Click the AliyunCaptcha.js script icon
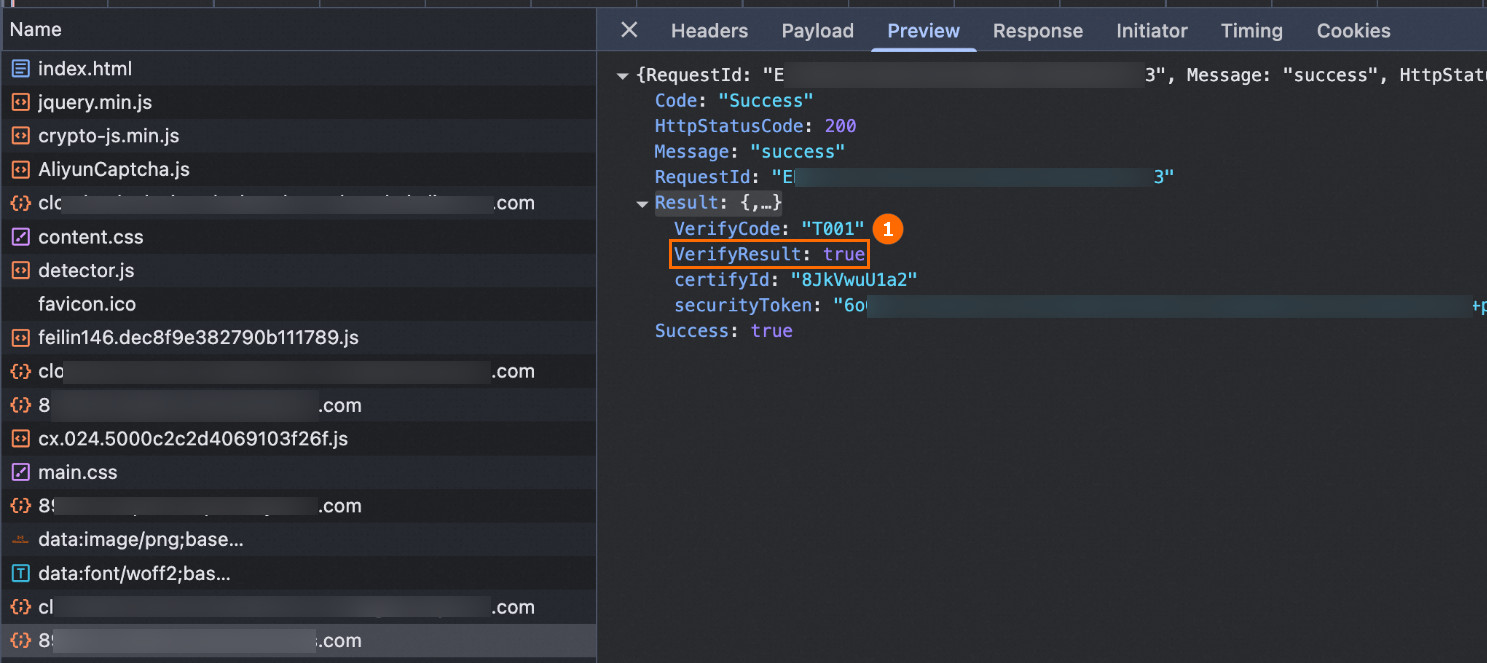Viewport: 1487px width, 663px height. 20,169
